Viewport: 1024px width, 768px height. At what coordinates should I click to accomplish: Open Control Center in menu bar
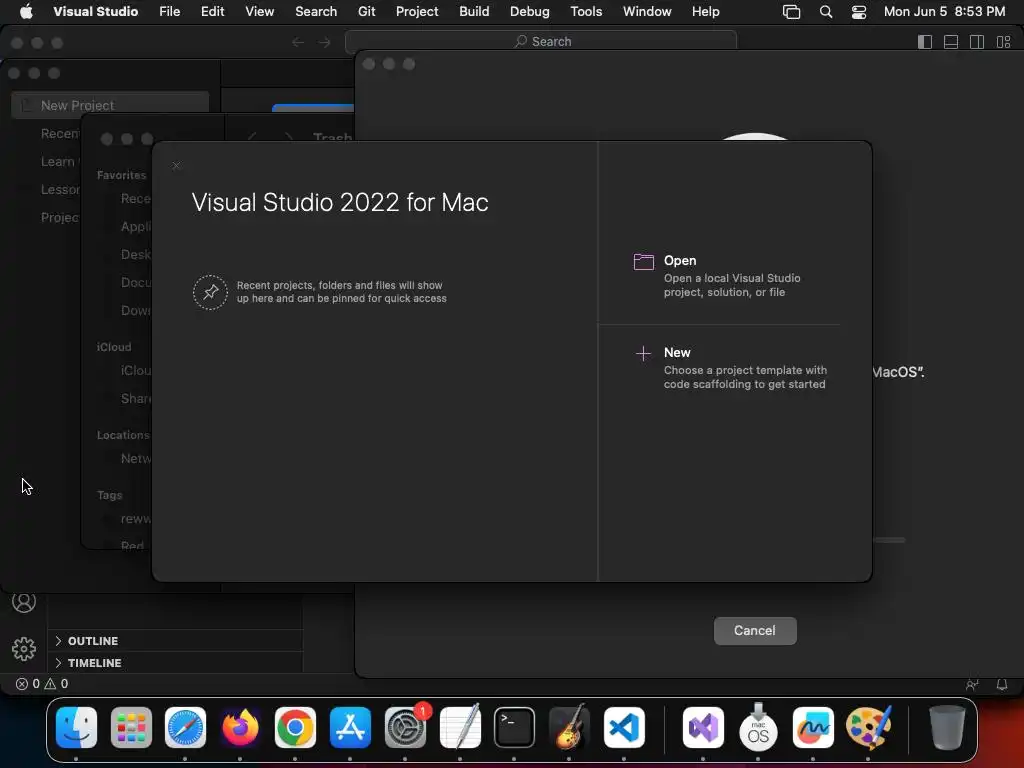pos(859,12)
